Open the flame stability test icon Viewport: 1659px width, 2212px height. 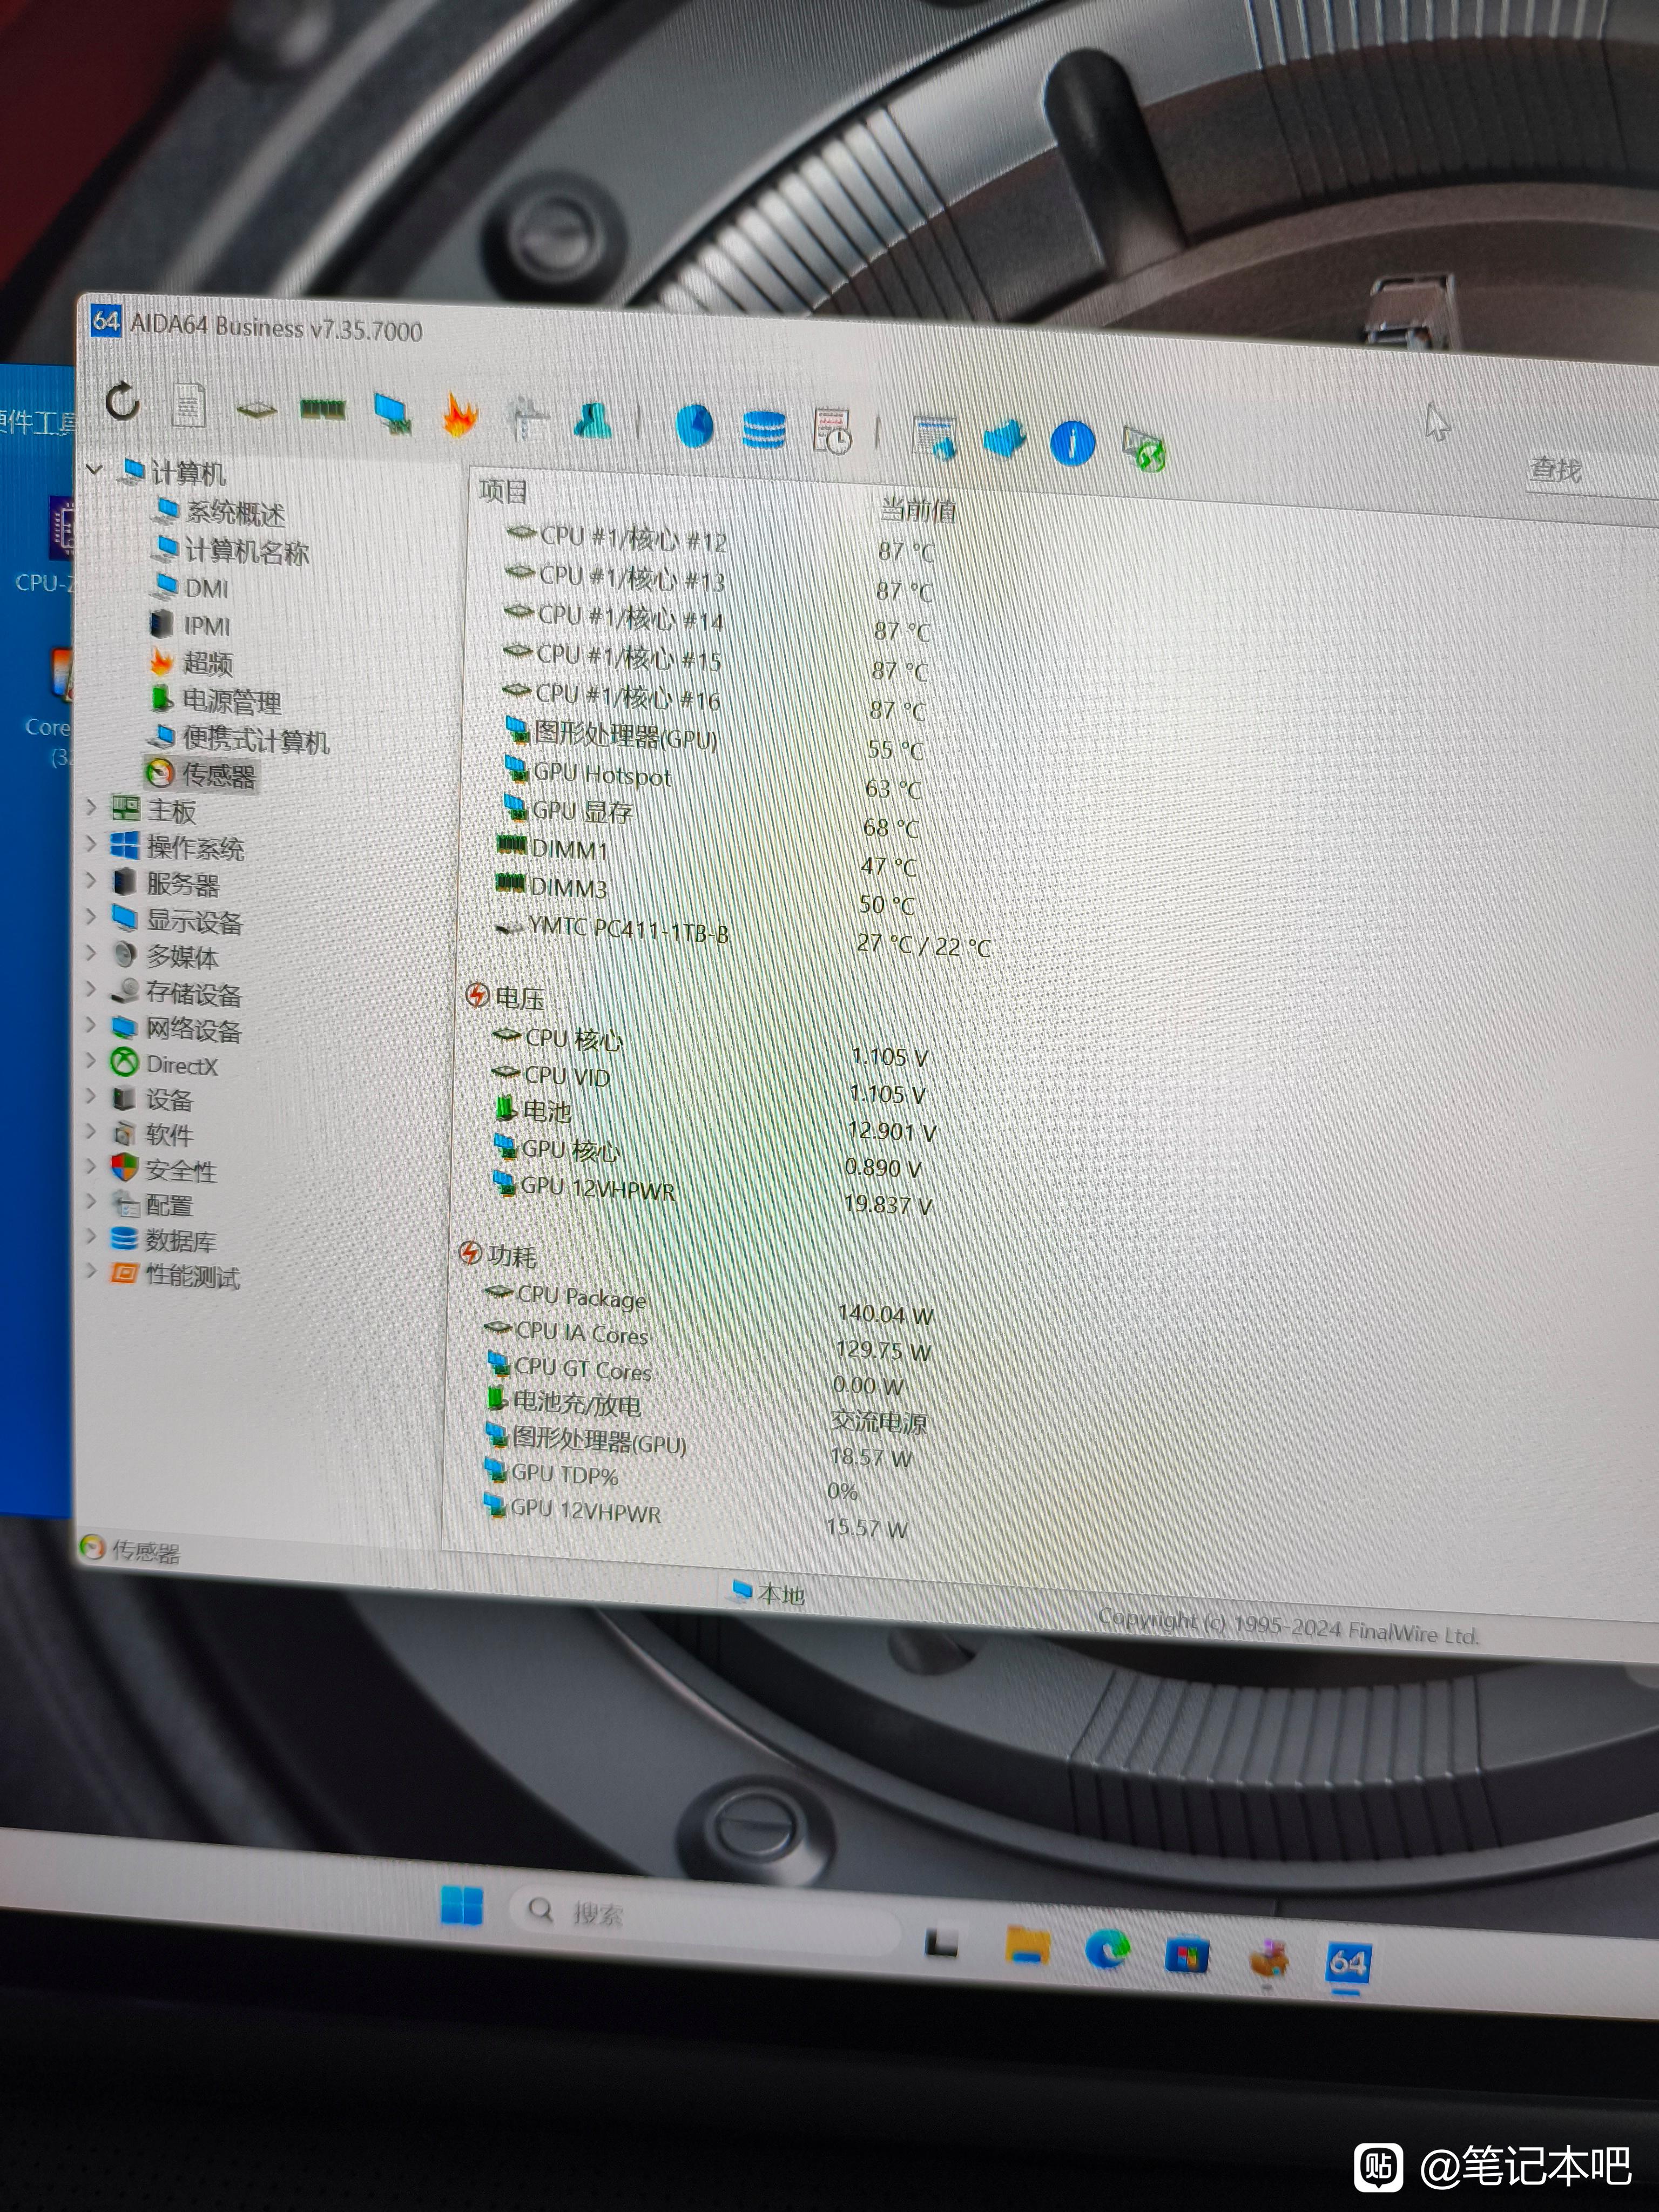459,415
